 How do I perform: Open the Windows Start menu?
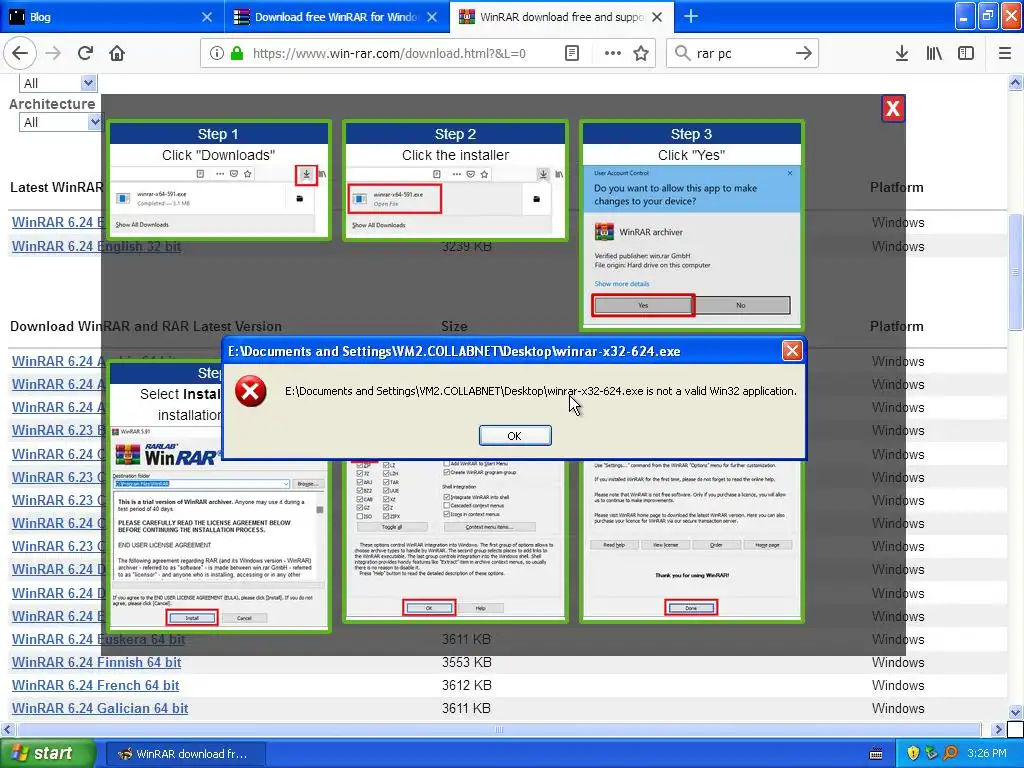click(46, 753)
